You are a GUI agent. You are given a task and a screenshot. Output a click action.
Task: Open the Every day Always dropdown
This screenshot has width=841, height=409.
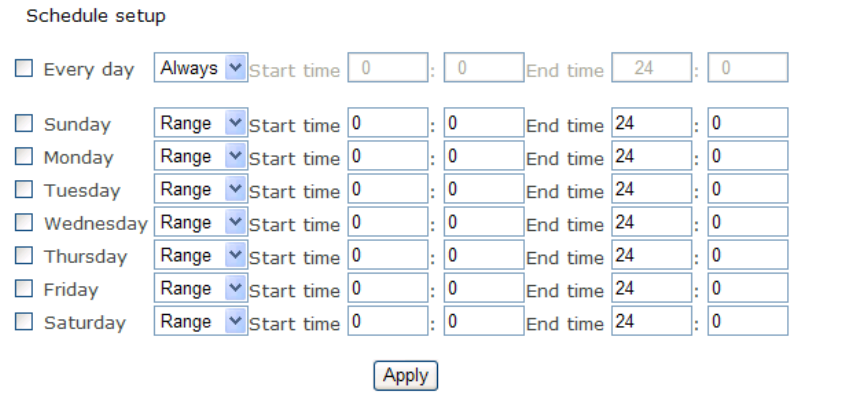coord(201,68)
